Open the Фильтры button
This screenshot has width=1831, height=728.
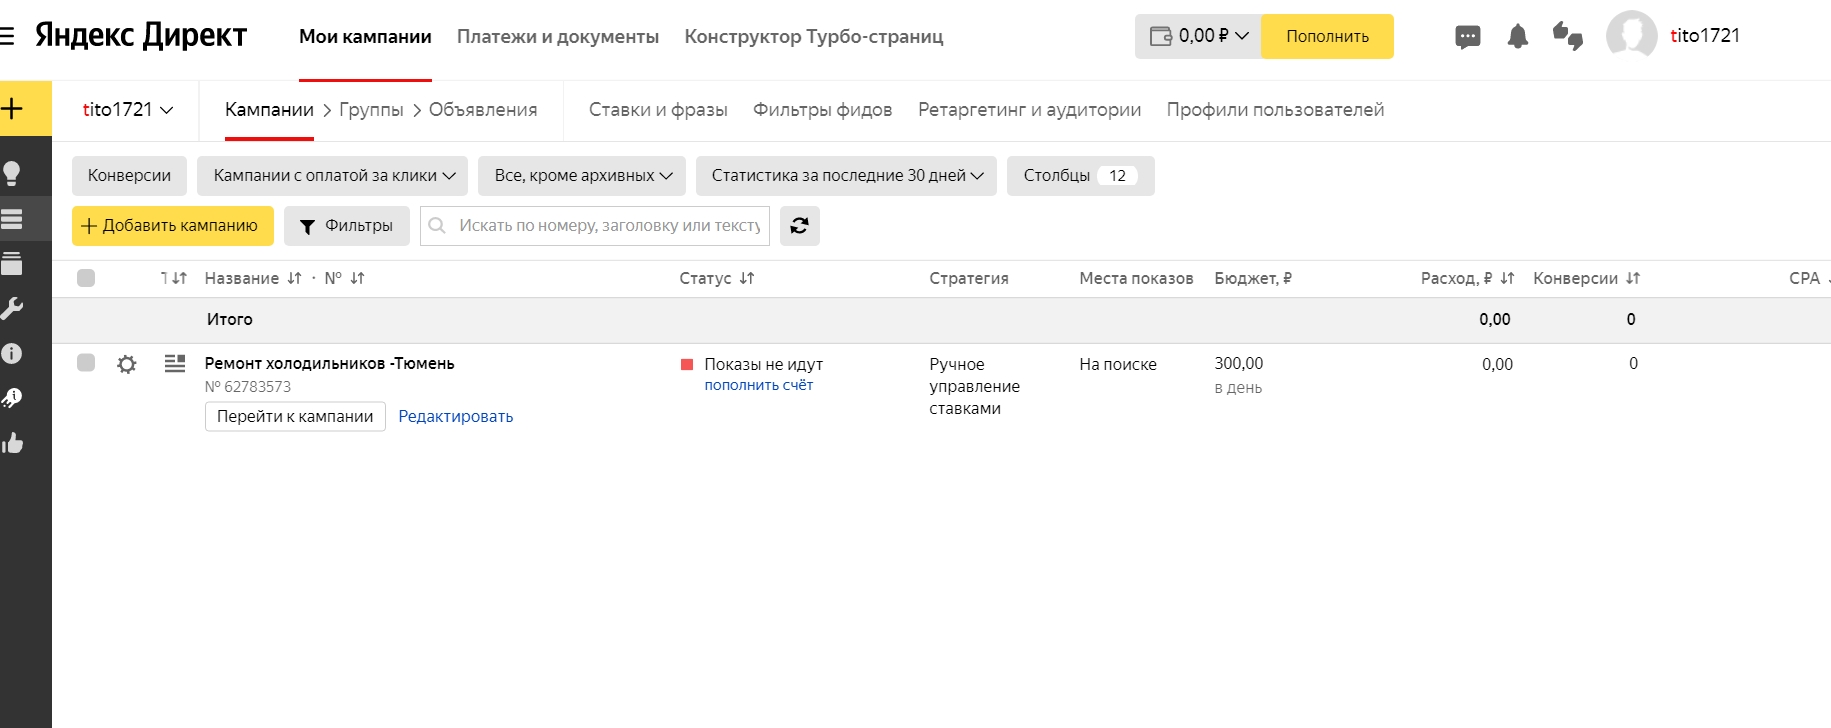(x=347, y=226)
